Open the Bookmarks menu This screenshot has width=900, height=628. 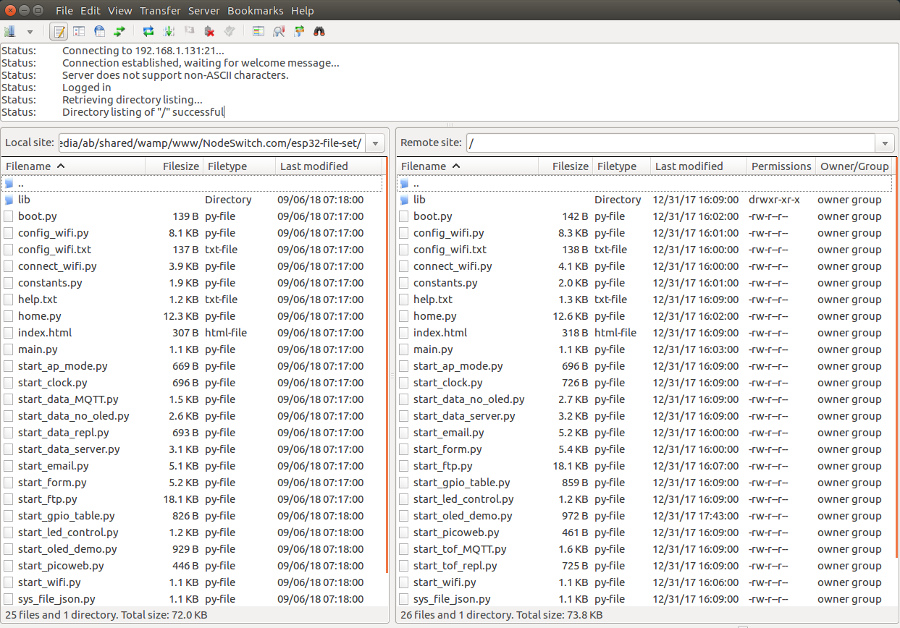[255, 10]
